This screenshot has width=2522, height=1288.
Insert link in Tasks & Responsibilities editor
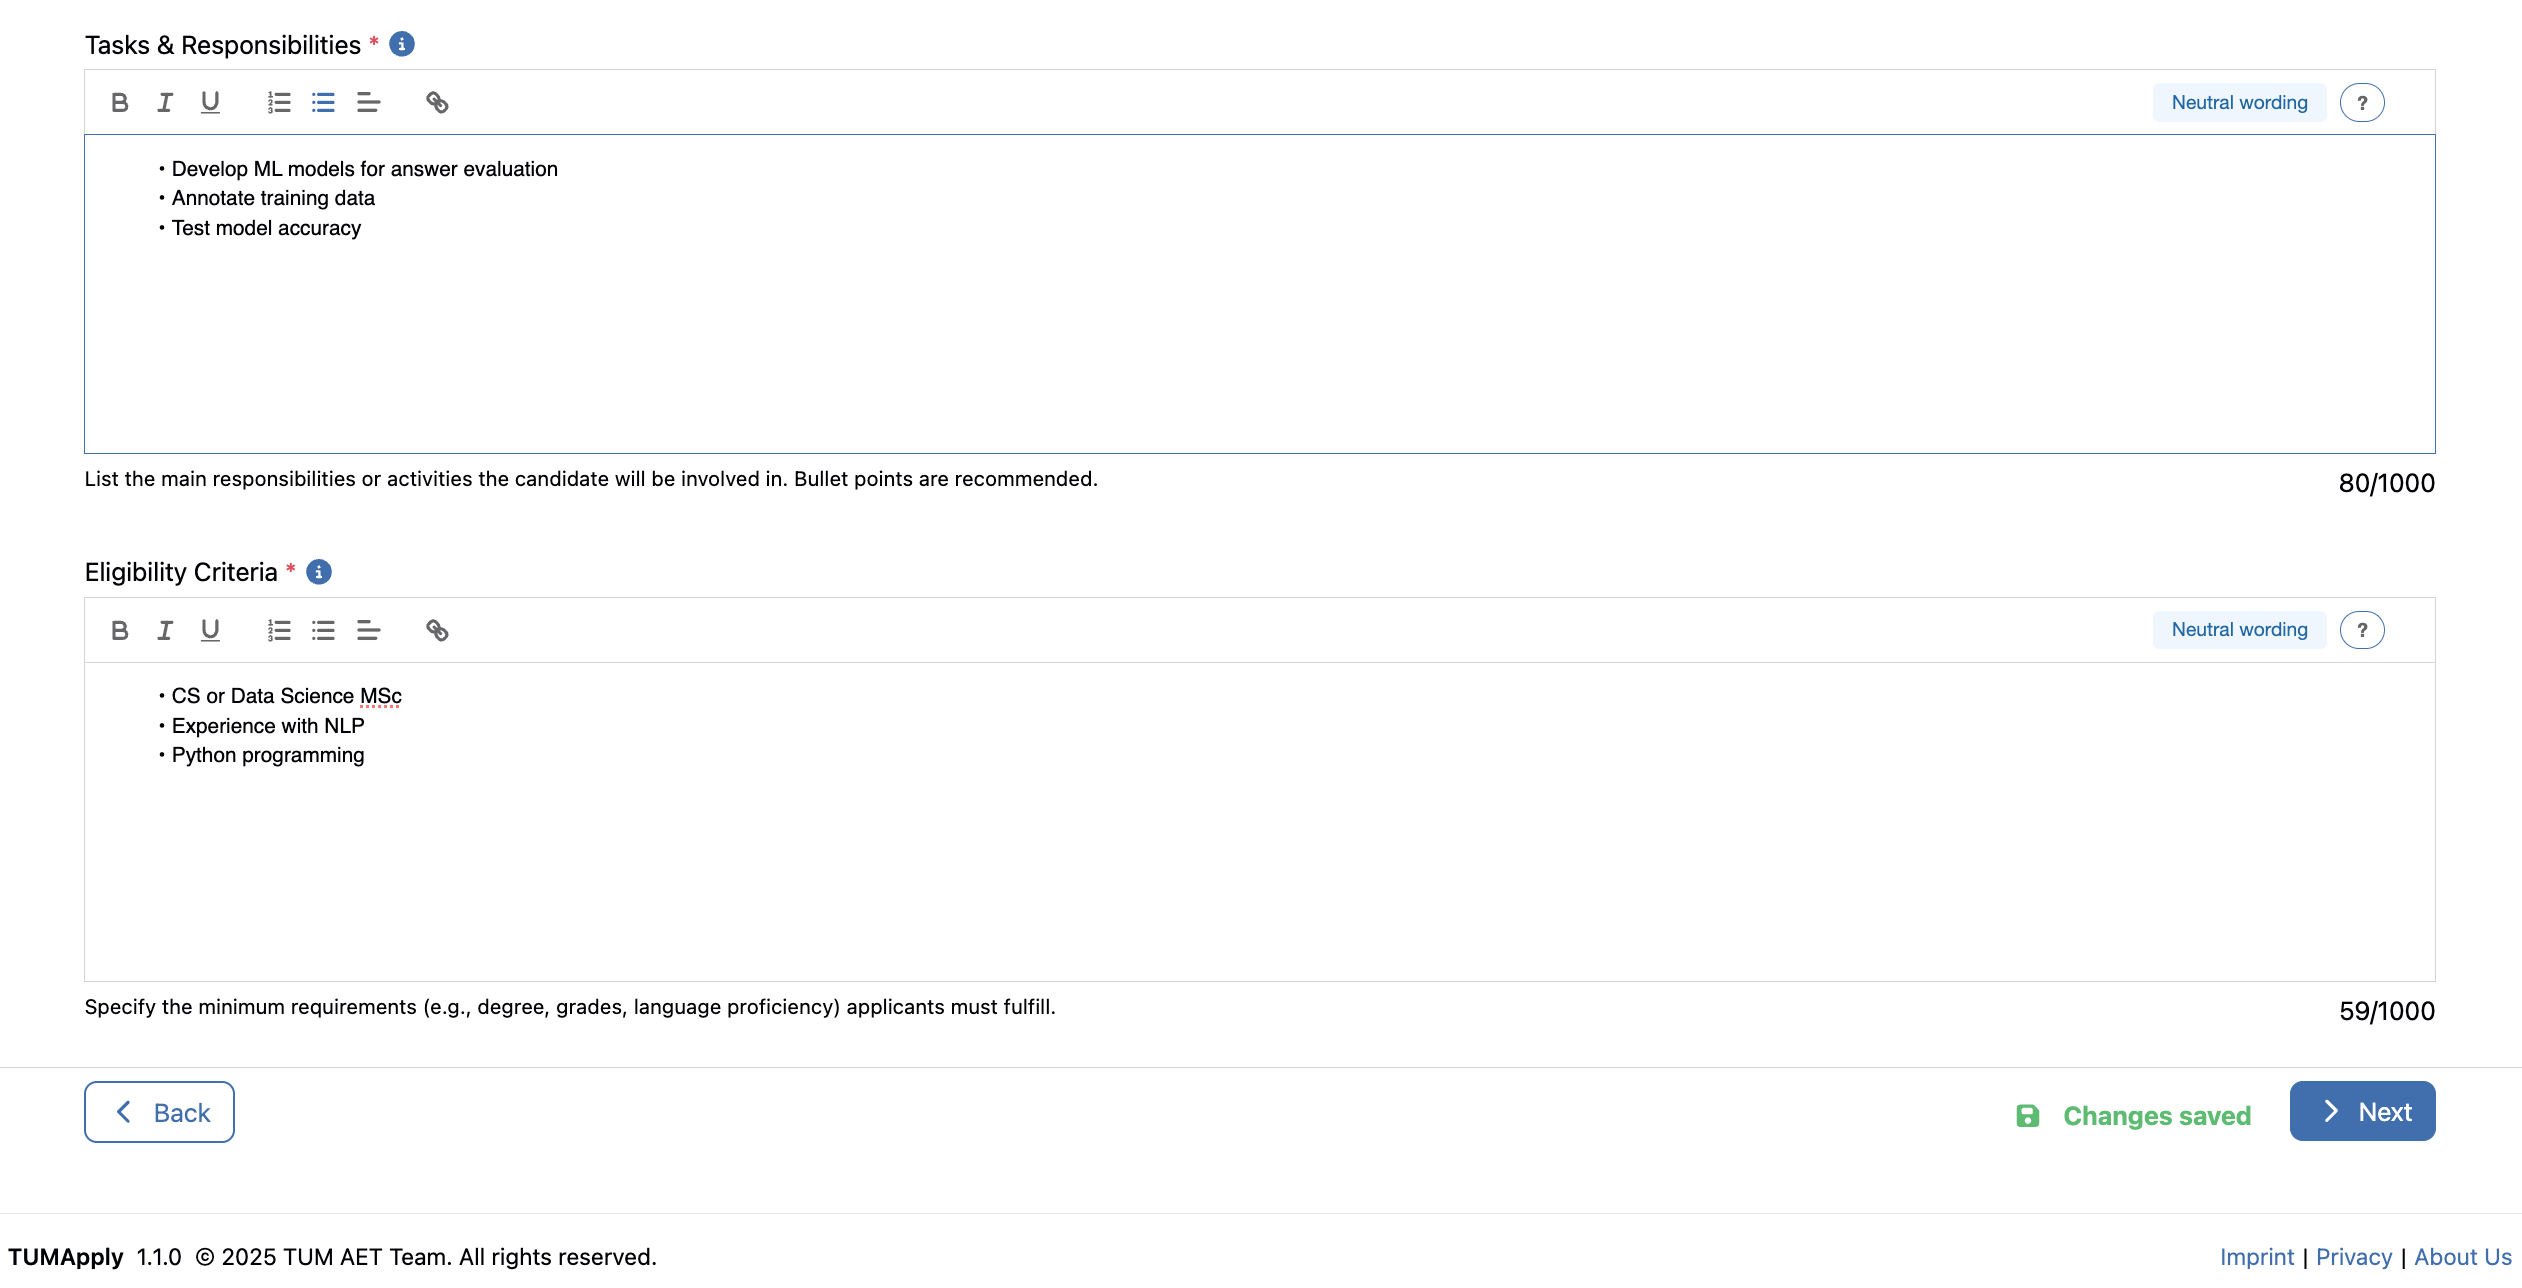click(x=437, y=102)
